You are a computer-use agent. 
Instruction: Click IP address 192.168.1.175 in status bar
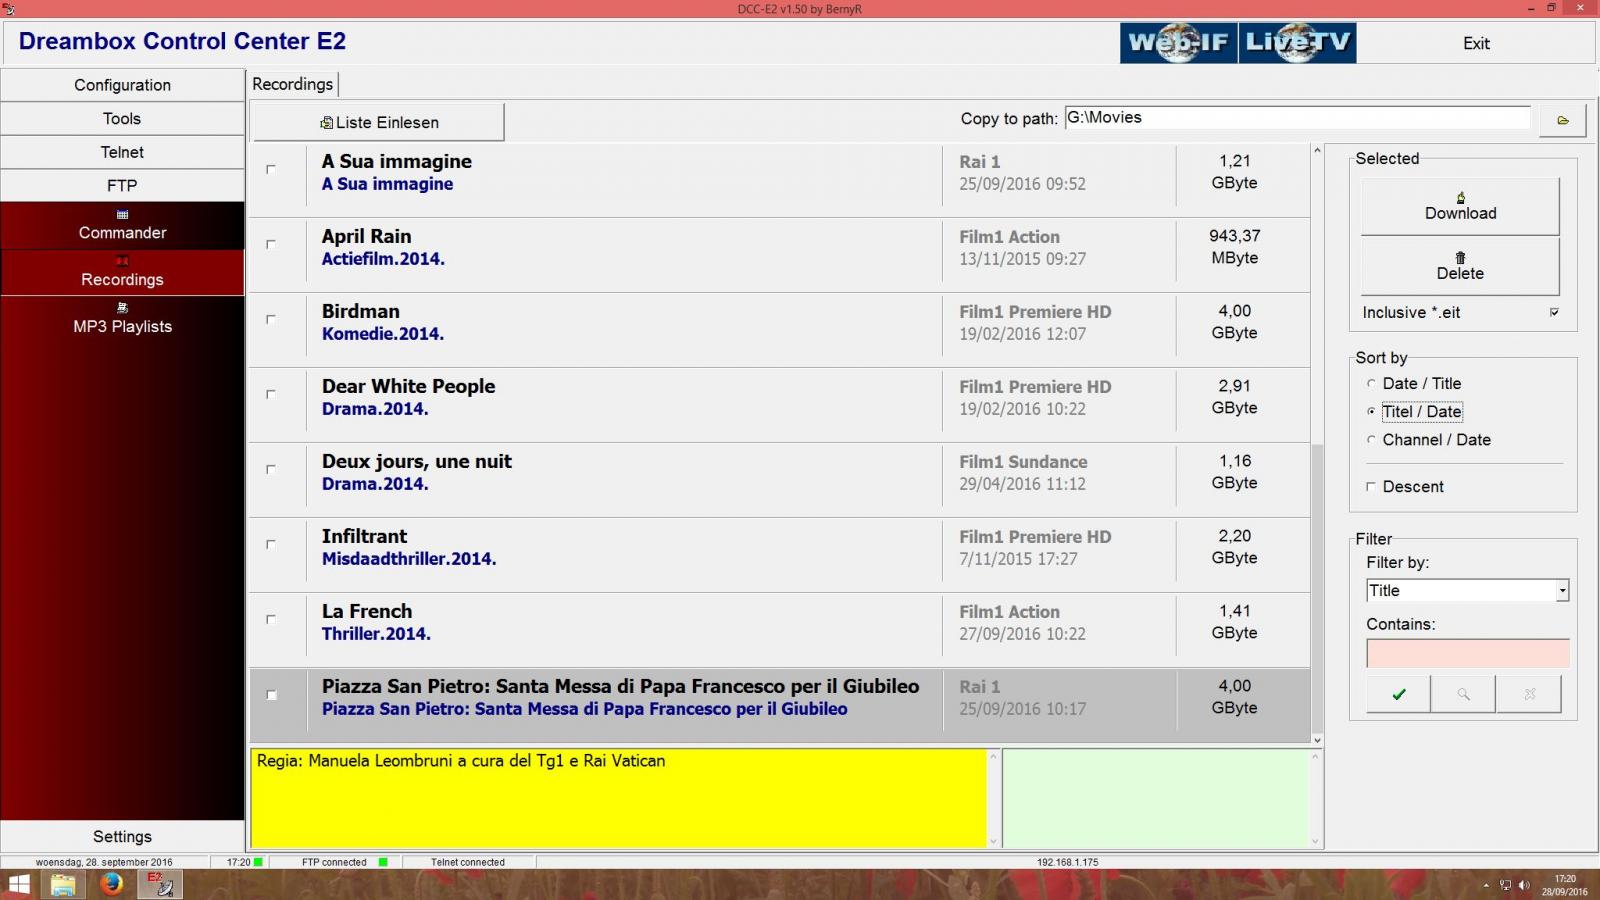coord(1067,862)
